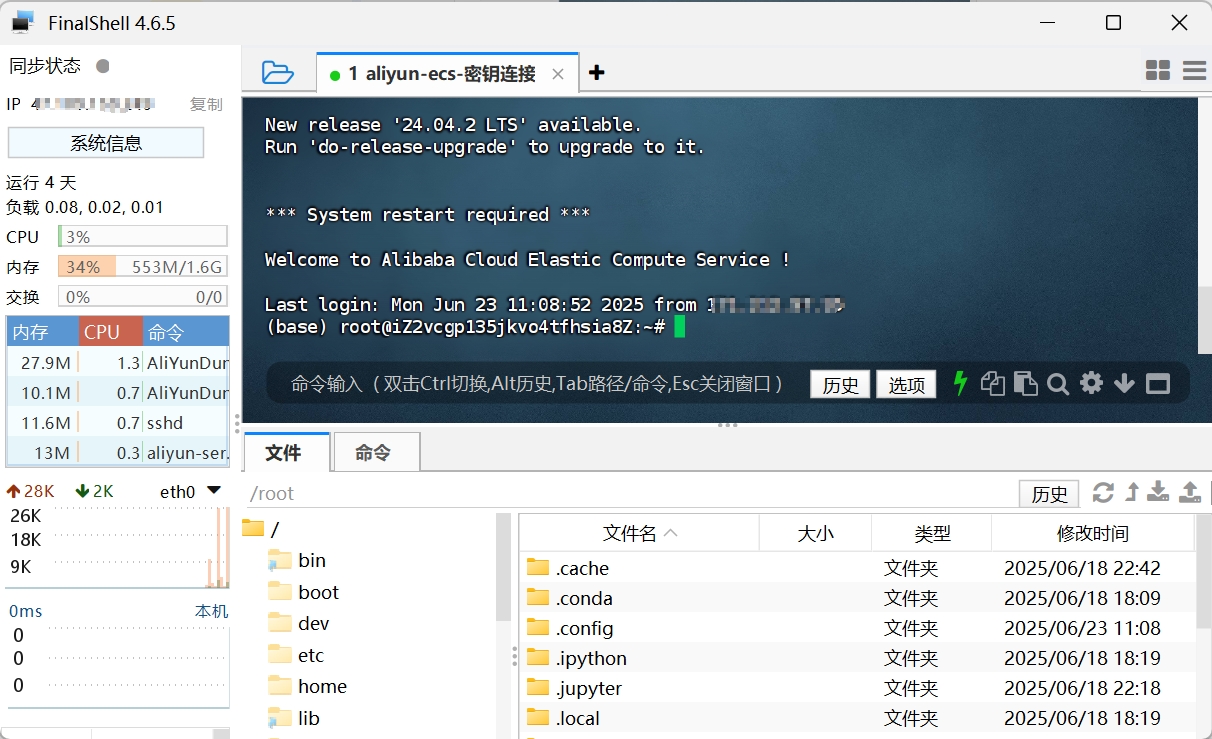Select the 27.9M AliYunDun process row
The image size is (1212, 739).
point(118,363)
